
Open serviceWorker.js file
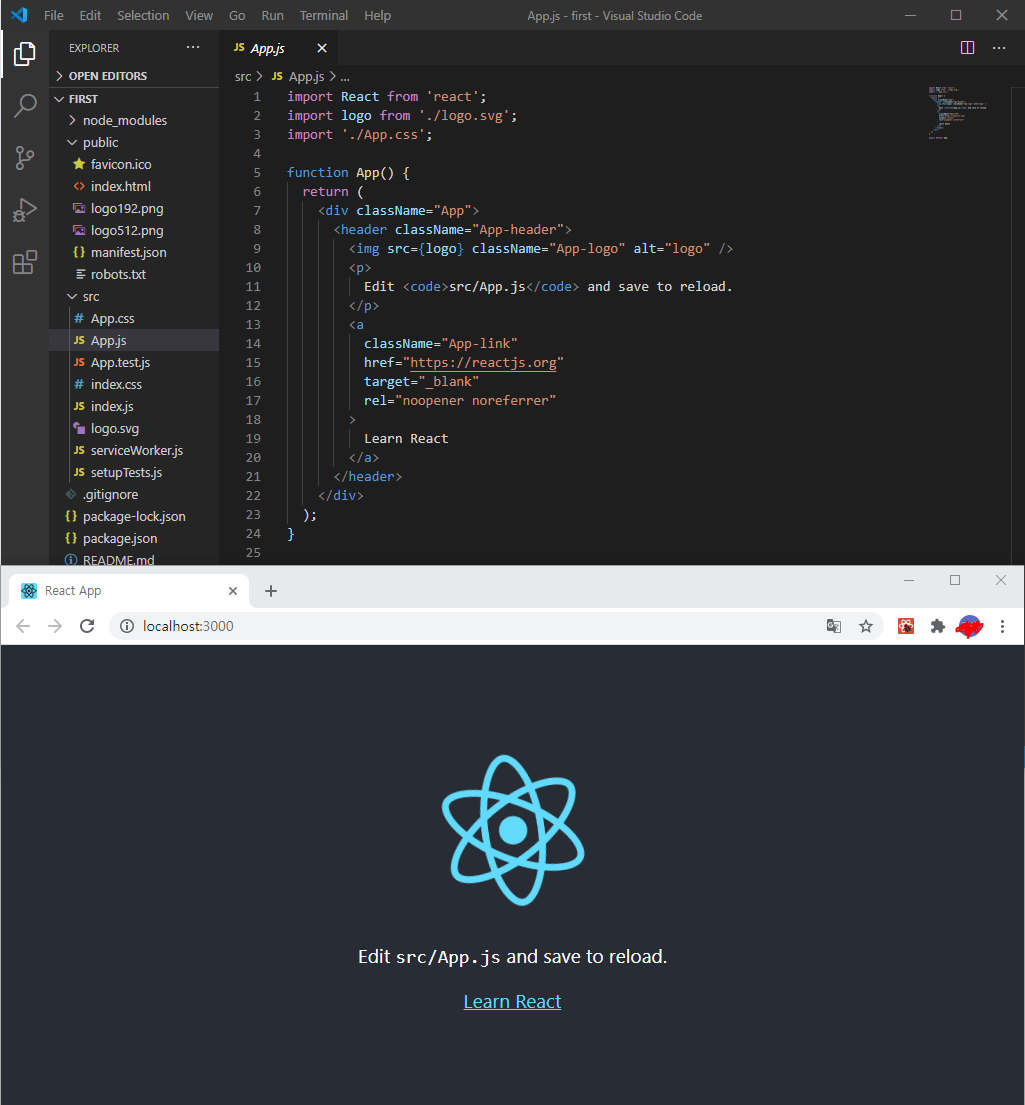134,450
